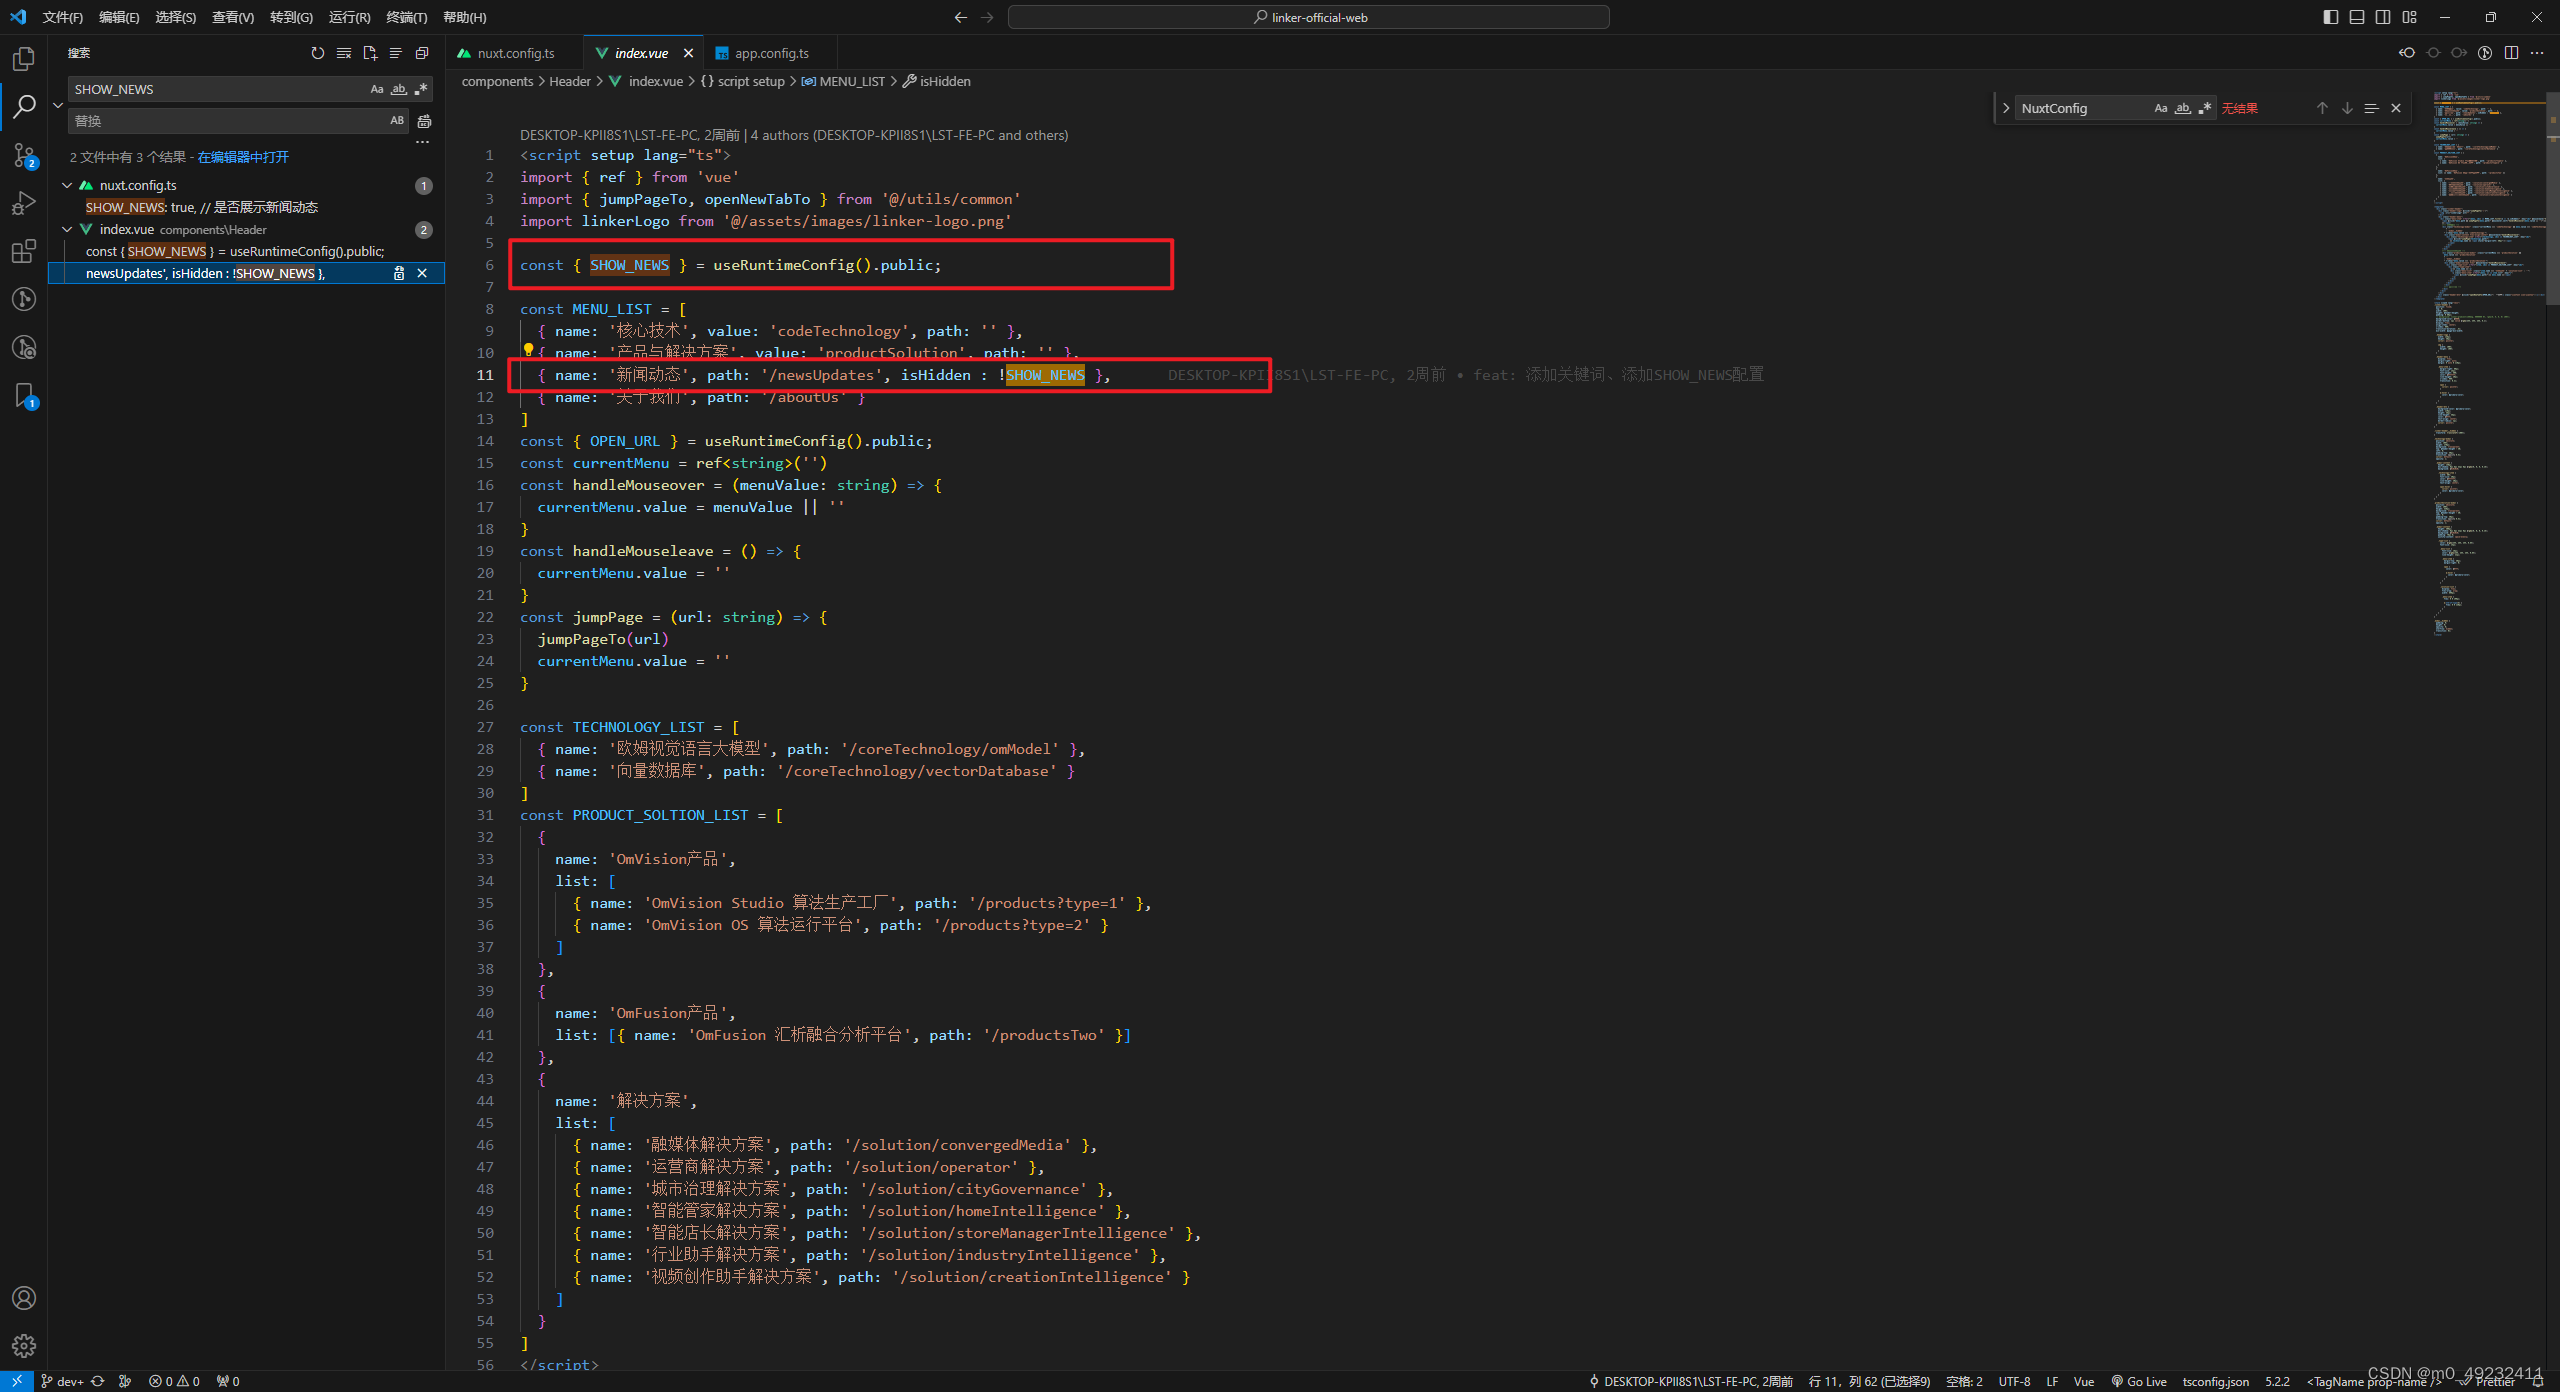2560x1392 pixels.
Task: Close the NuxtConfig find widget
Action: coord(2396,108)
